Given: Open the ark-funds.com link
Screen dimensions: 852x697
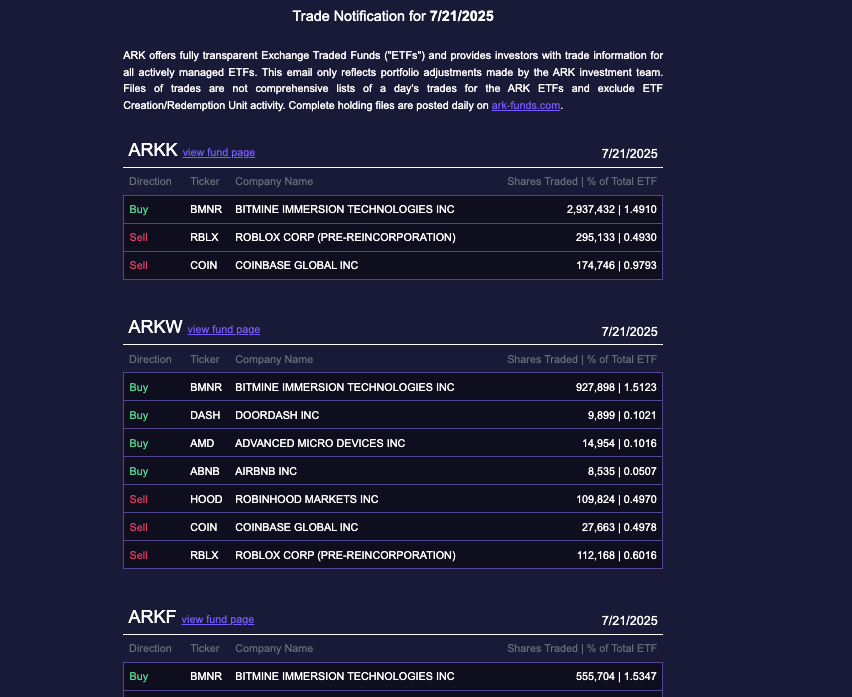Looking at the screenshot, I should [526, 106].
